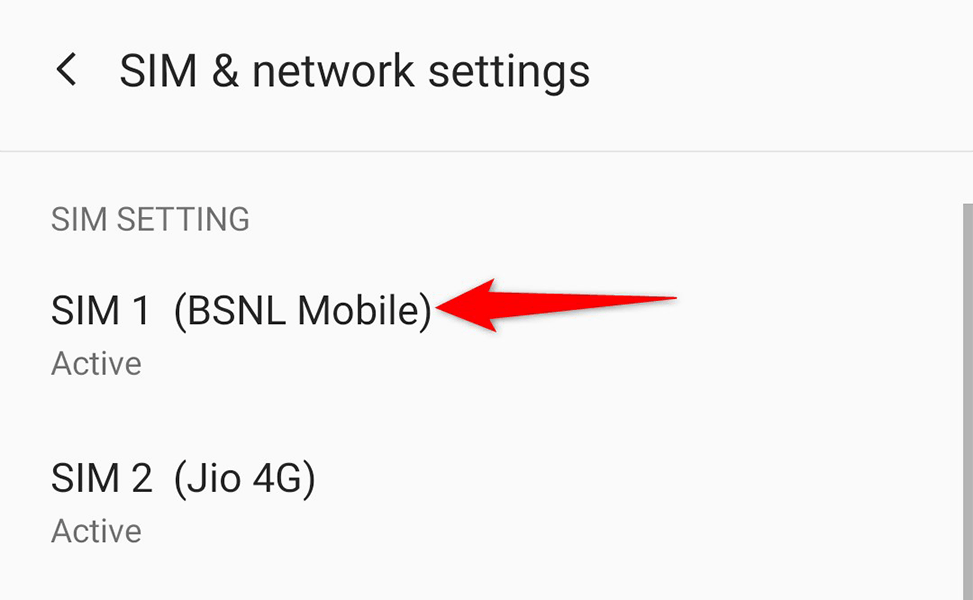Go back using the header arrow
The height and width of the screenshot is (600, 973).
pyautogui.click(x=66, y=69)
